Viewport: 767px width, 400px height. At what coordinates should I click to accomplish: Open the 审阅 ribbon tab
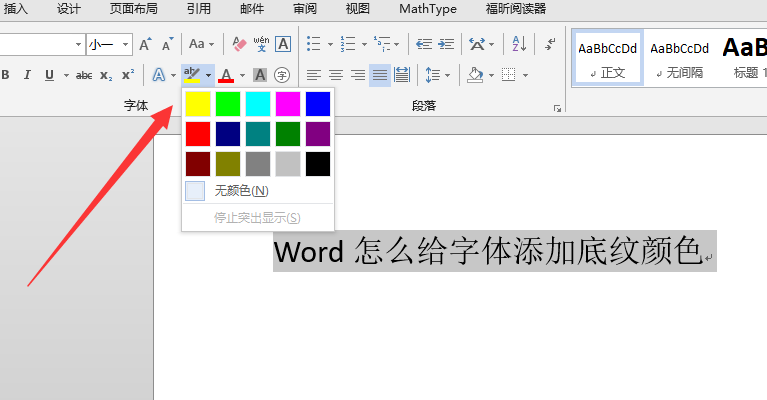(x=305, y=9)
